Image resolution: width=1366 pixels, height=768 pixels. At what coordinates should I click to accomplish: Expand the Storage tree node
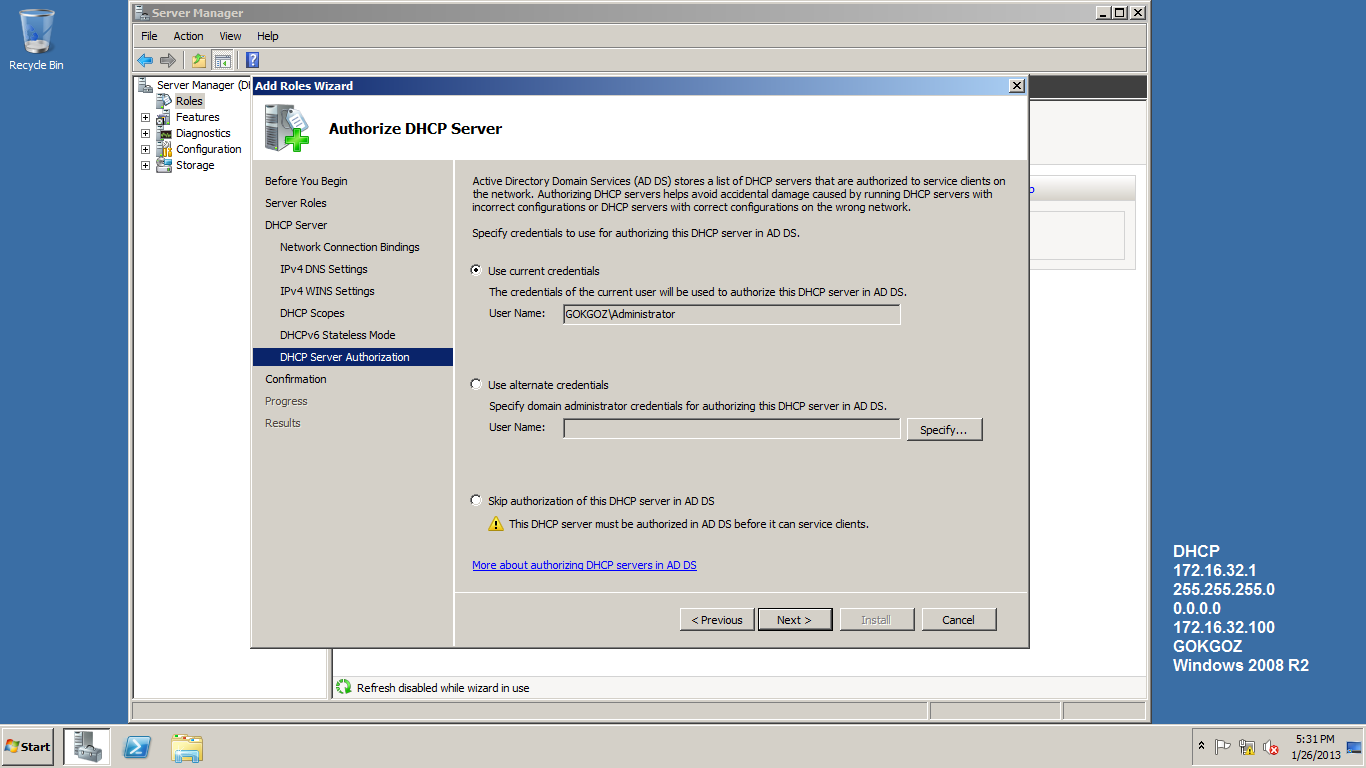(x=145, y=165)
